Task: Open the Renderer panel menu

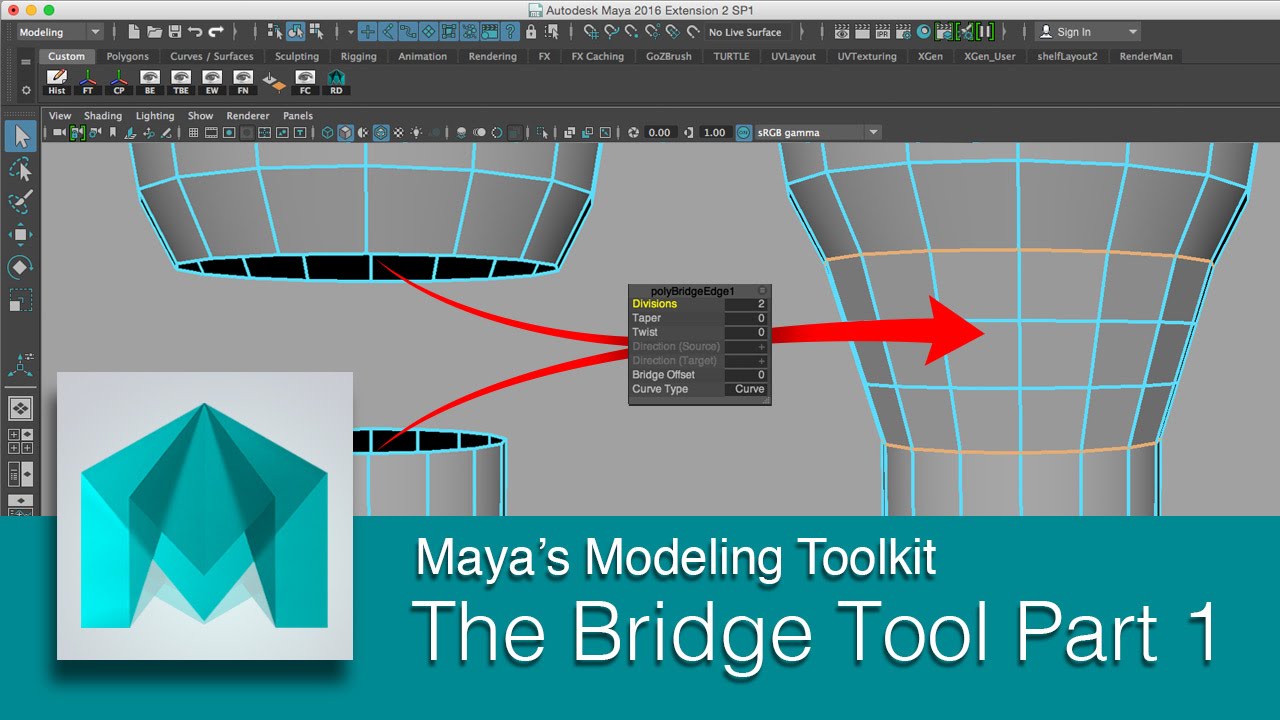Action: pos(248,116)
